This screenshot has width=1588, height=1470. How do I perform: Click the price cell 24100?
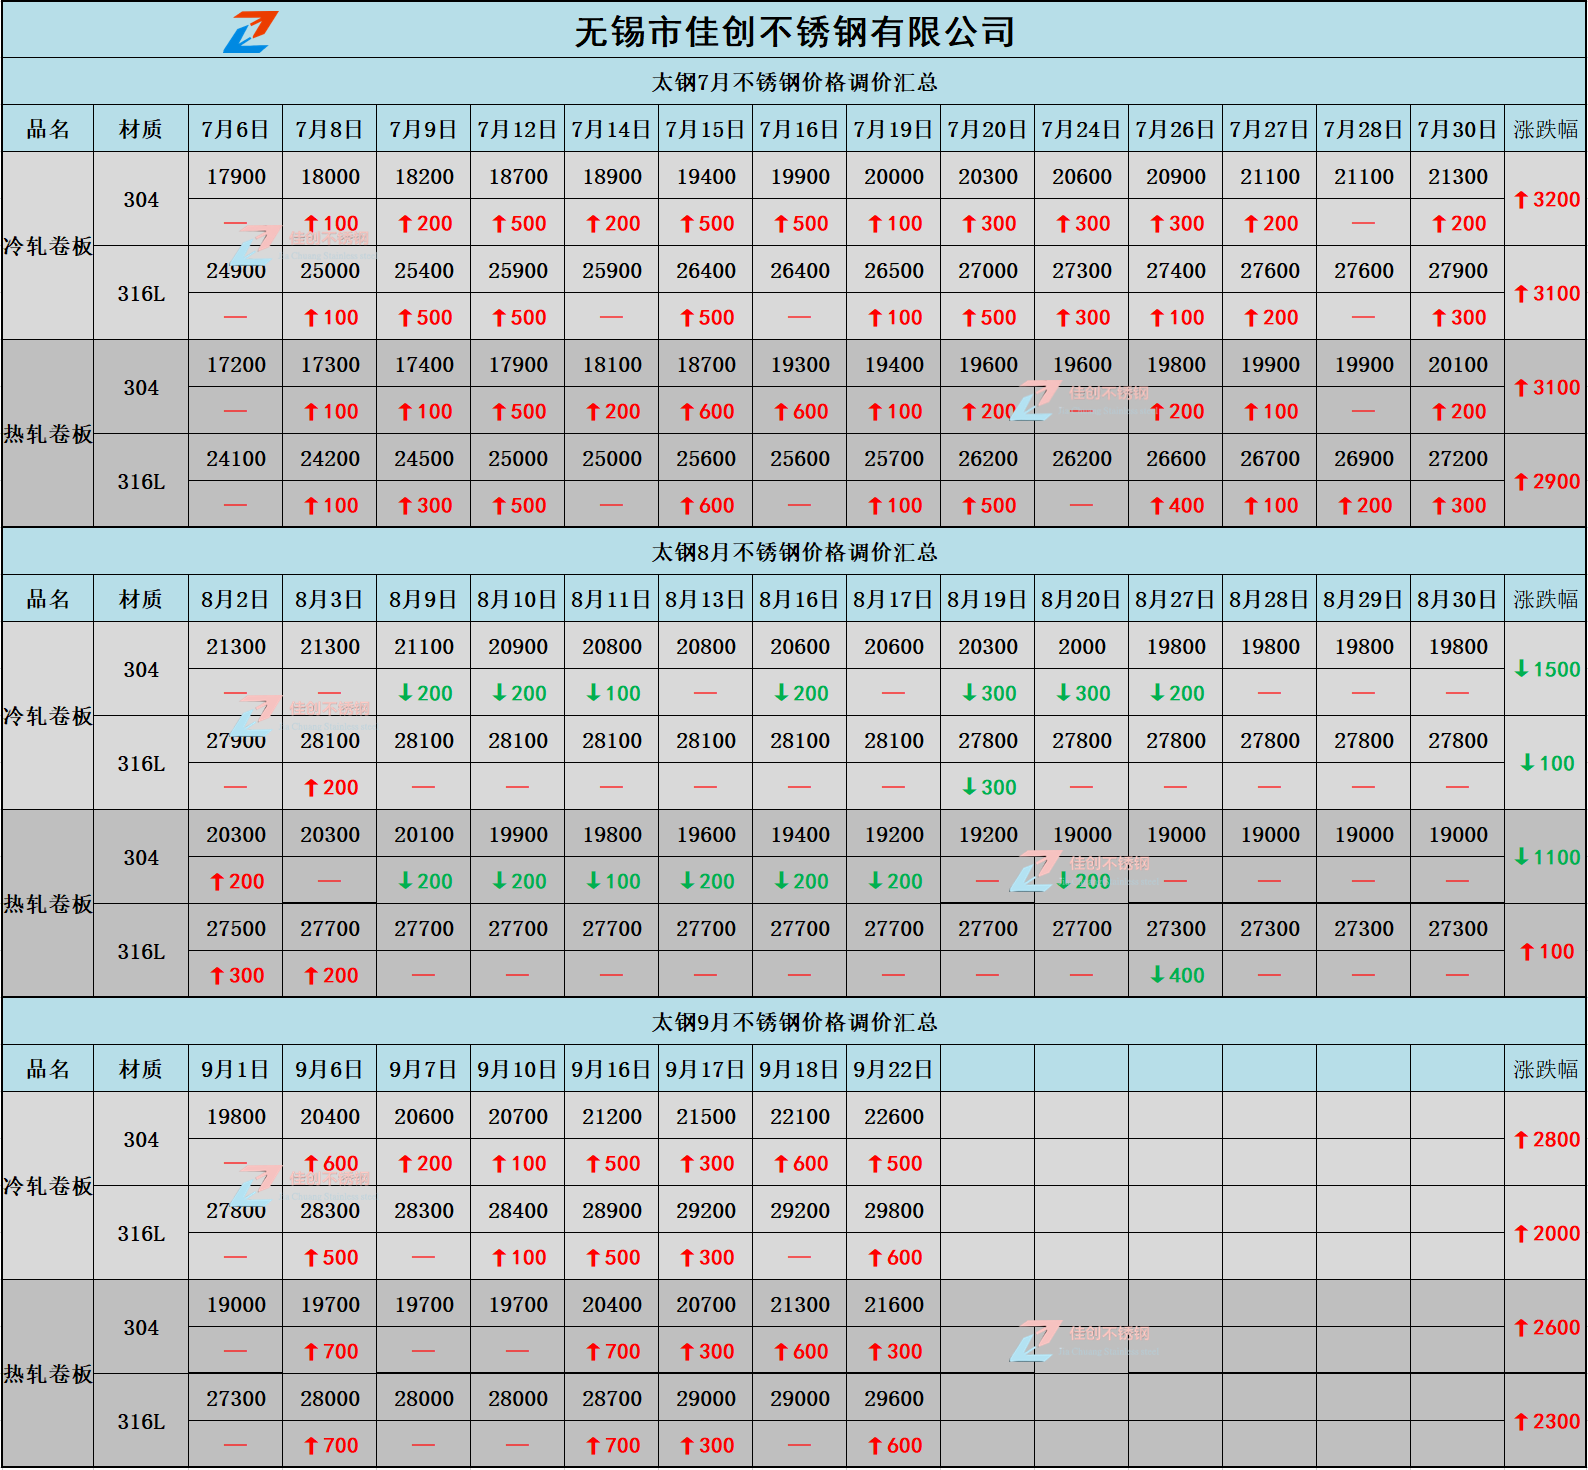(x=236, y=458)
